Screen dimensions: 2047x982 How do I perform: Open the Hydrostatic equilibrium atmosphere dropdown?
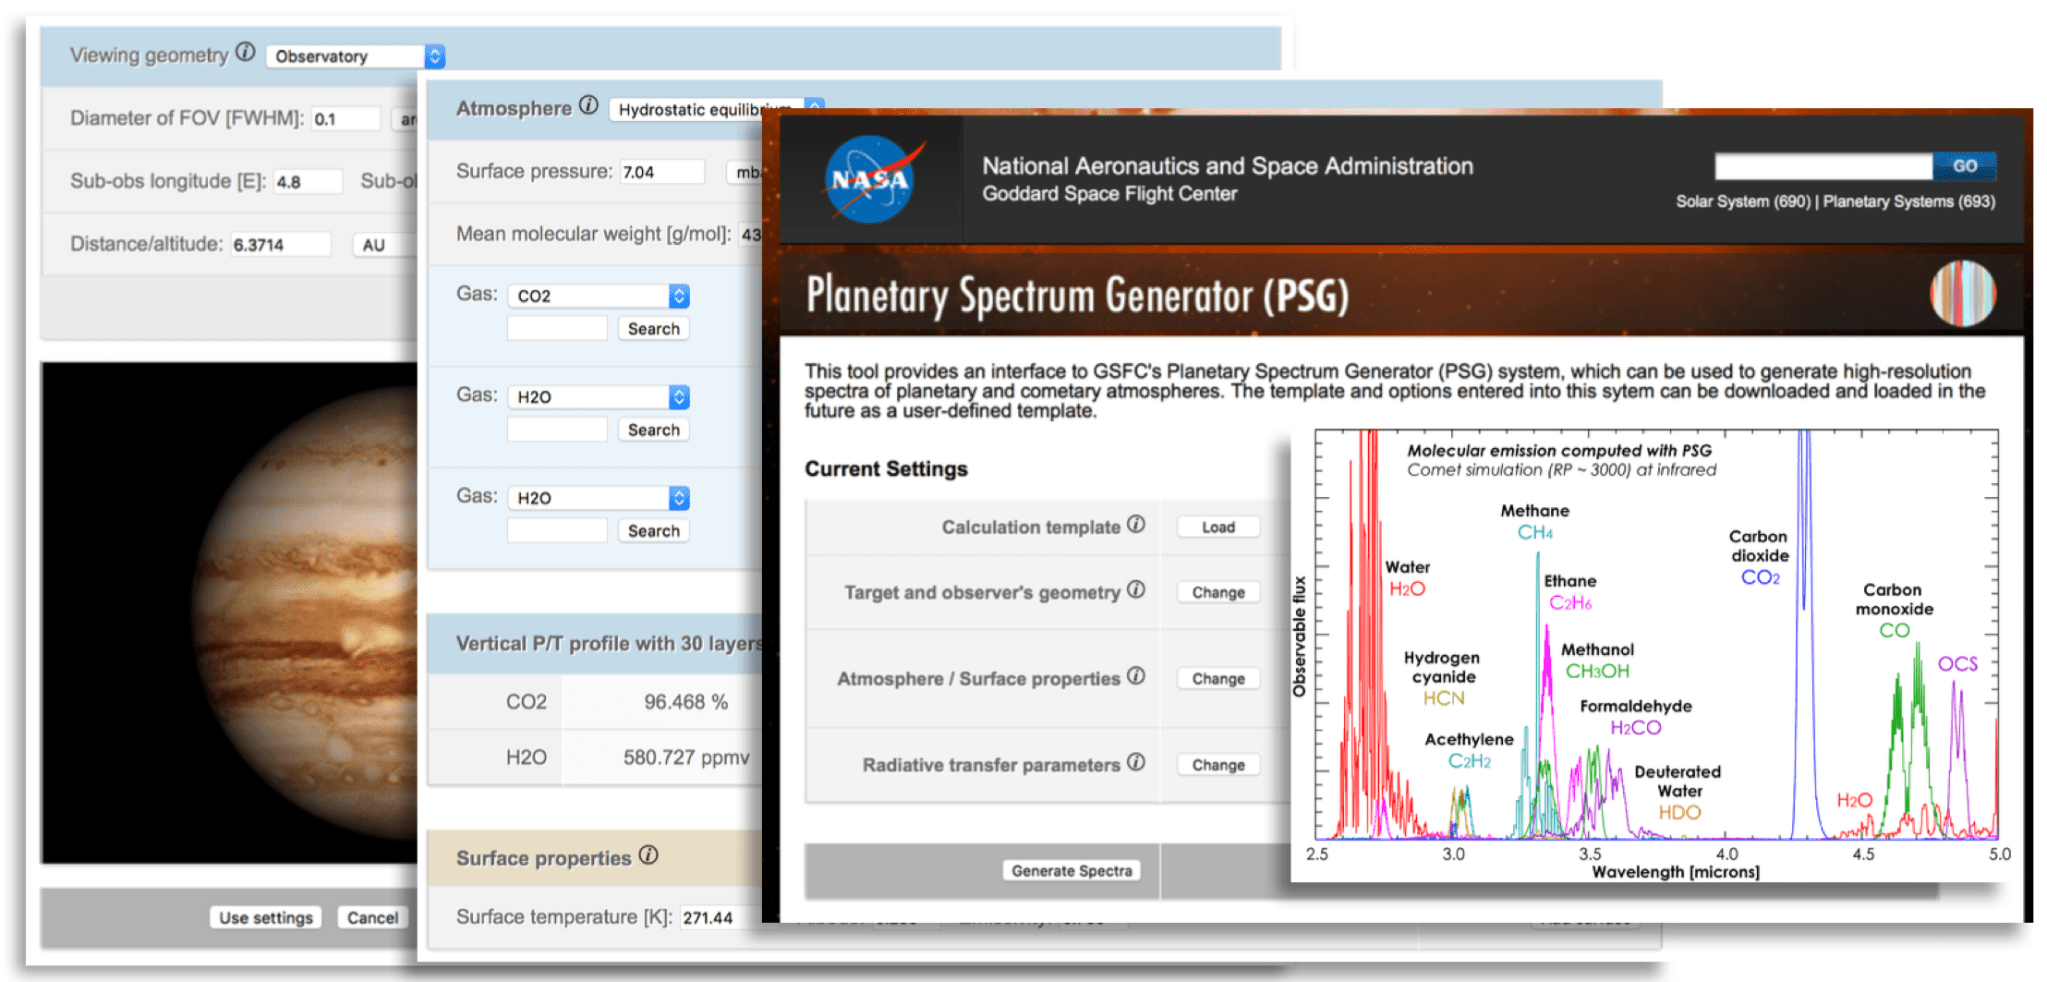pyautogui.click(x=716, y=109)
